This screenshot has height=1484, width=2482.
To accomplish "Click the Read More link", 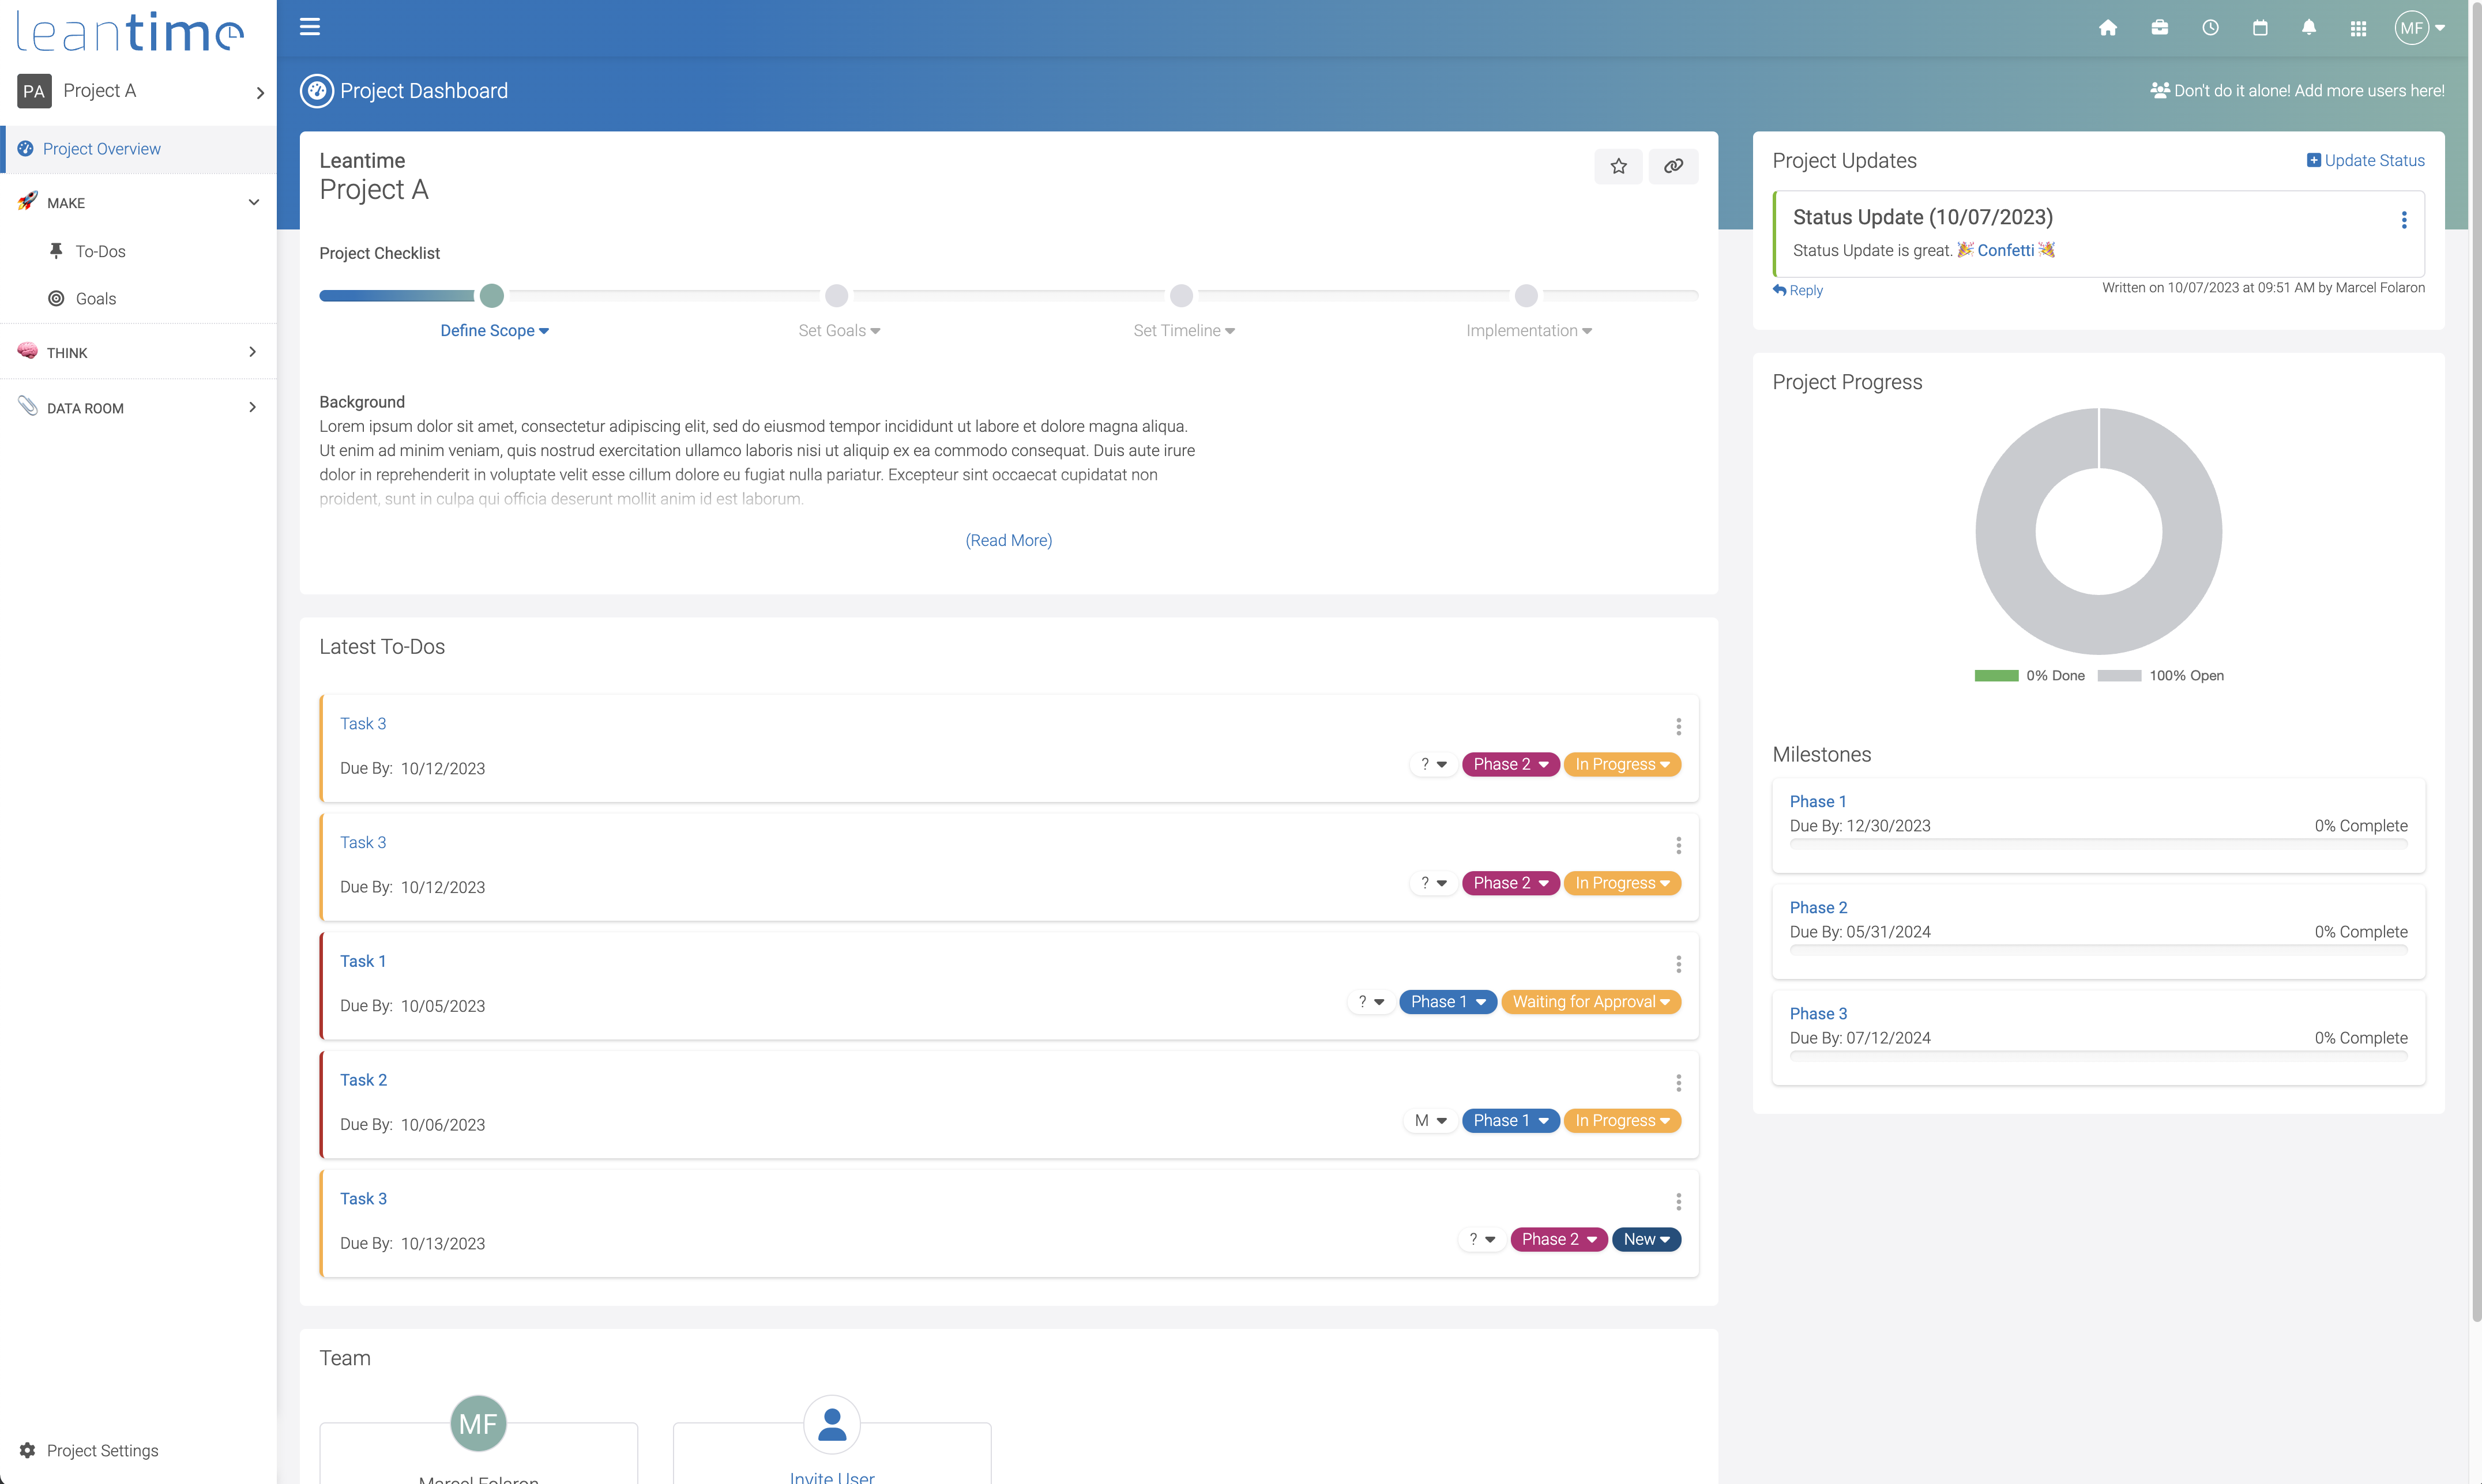I will tap(1008, 540).
